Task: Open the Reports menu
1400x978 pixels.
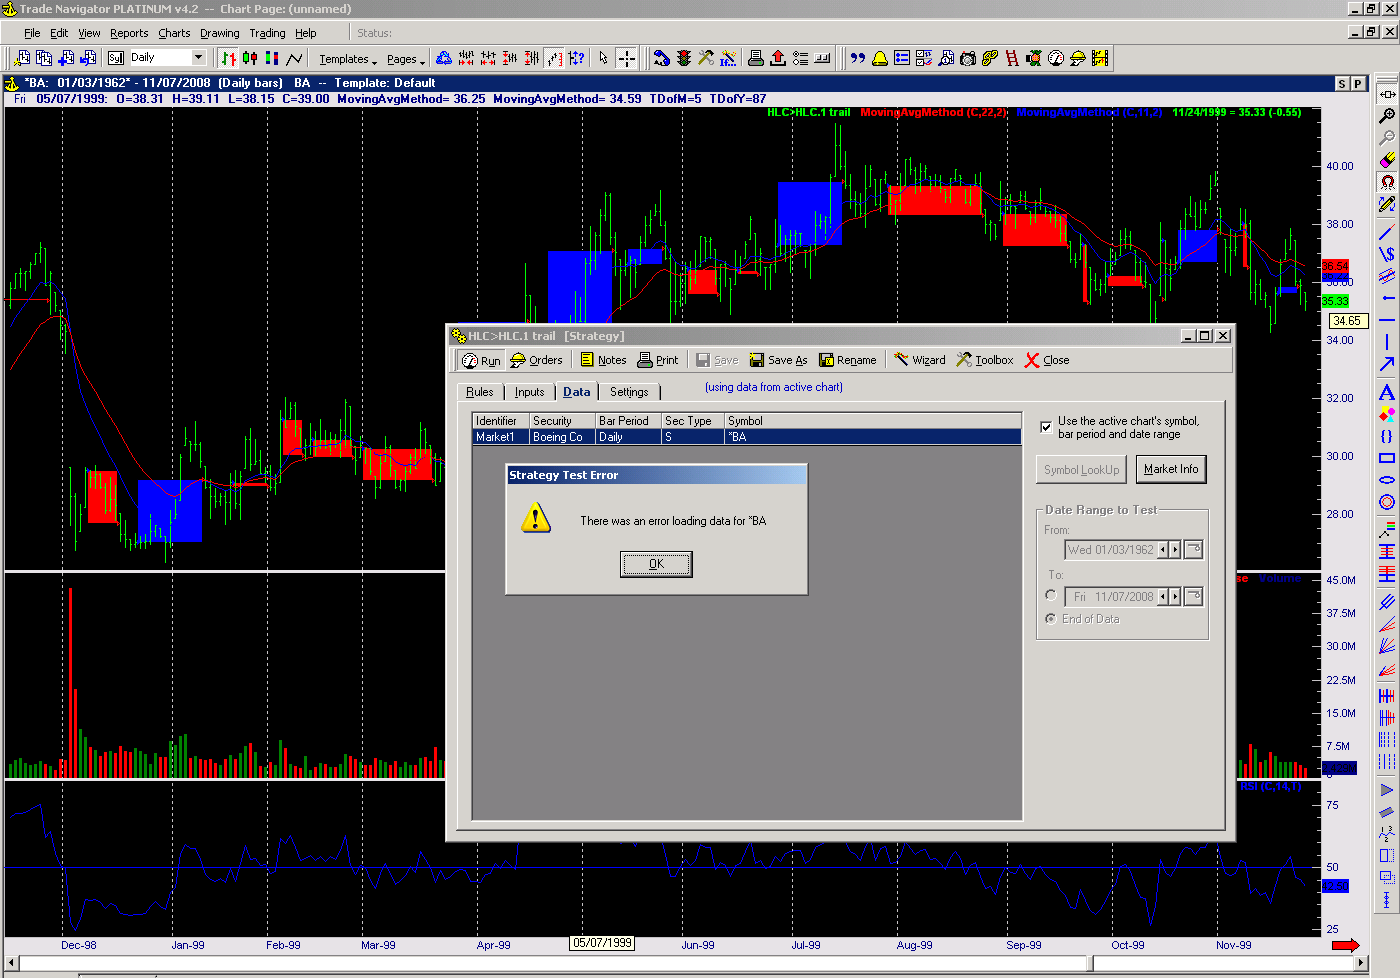Action: (128, 33)
